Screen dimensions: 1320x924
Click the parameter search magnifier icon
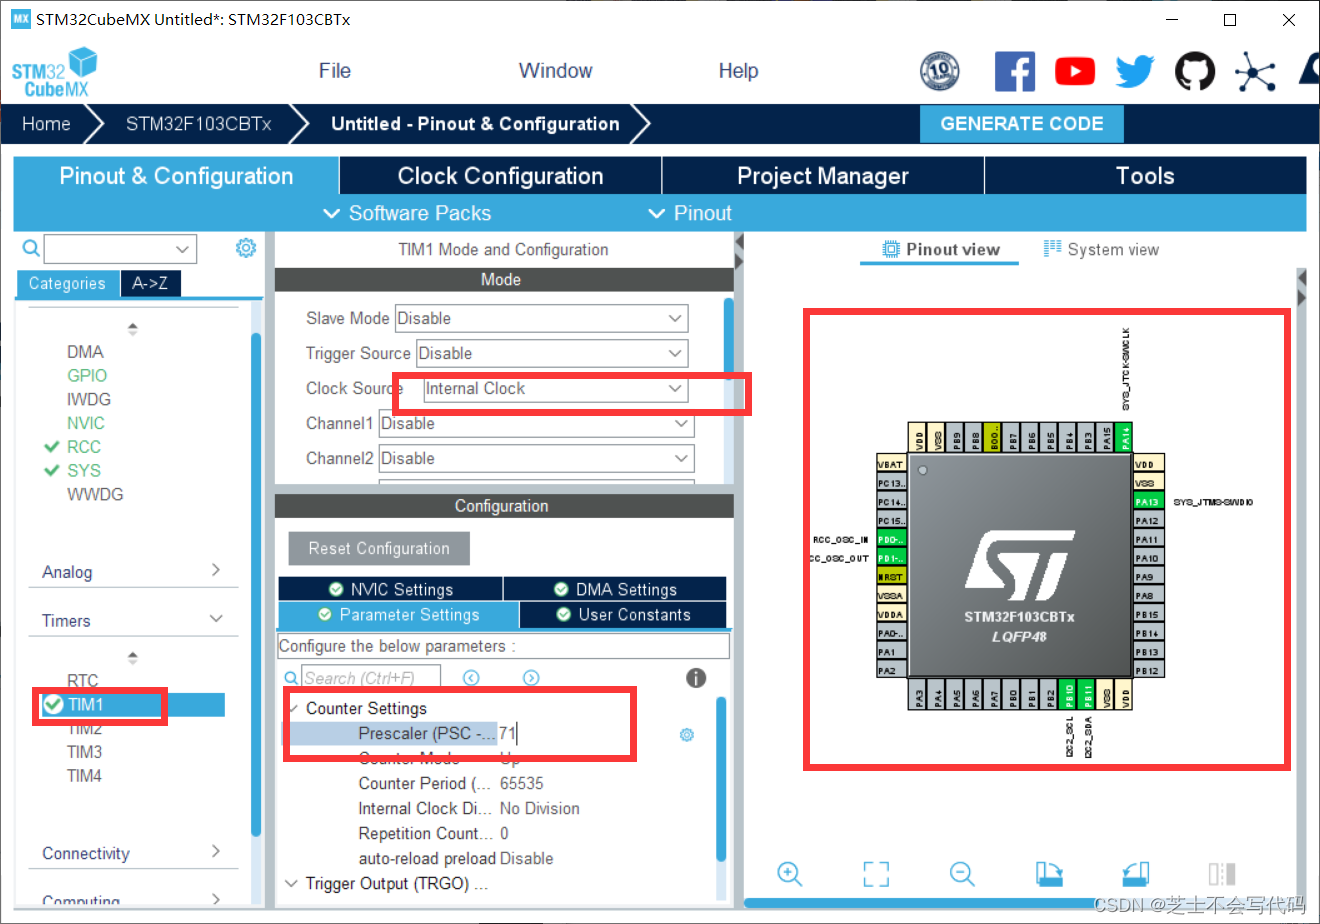[291, 678]
